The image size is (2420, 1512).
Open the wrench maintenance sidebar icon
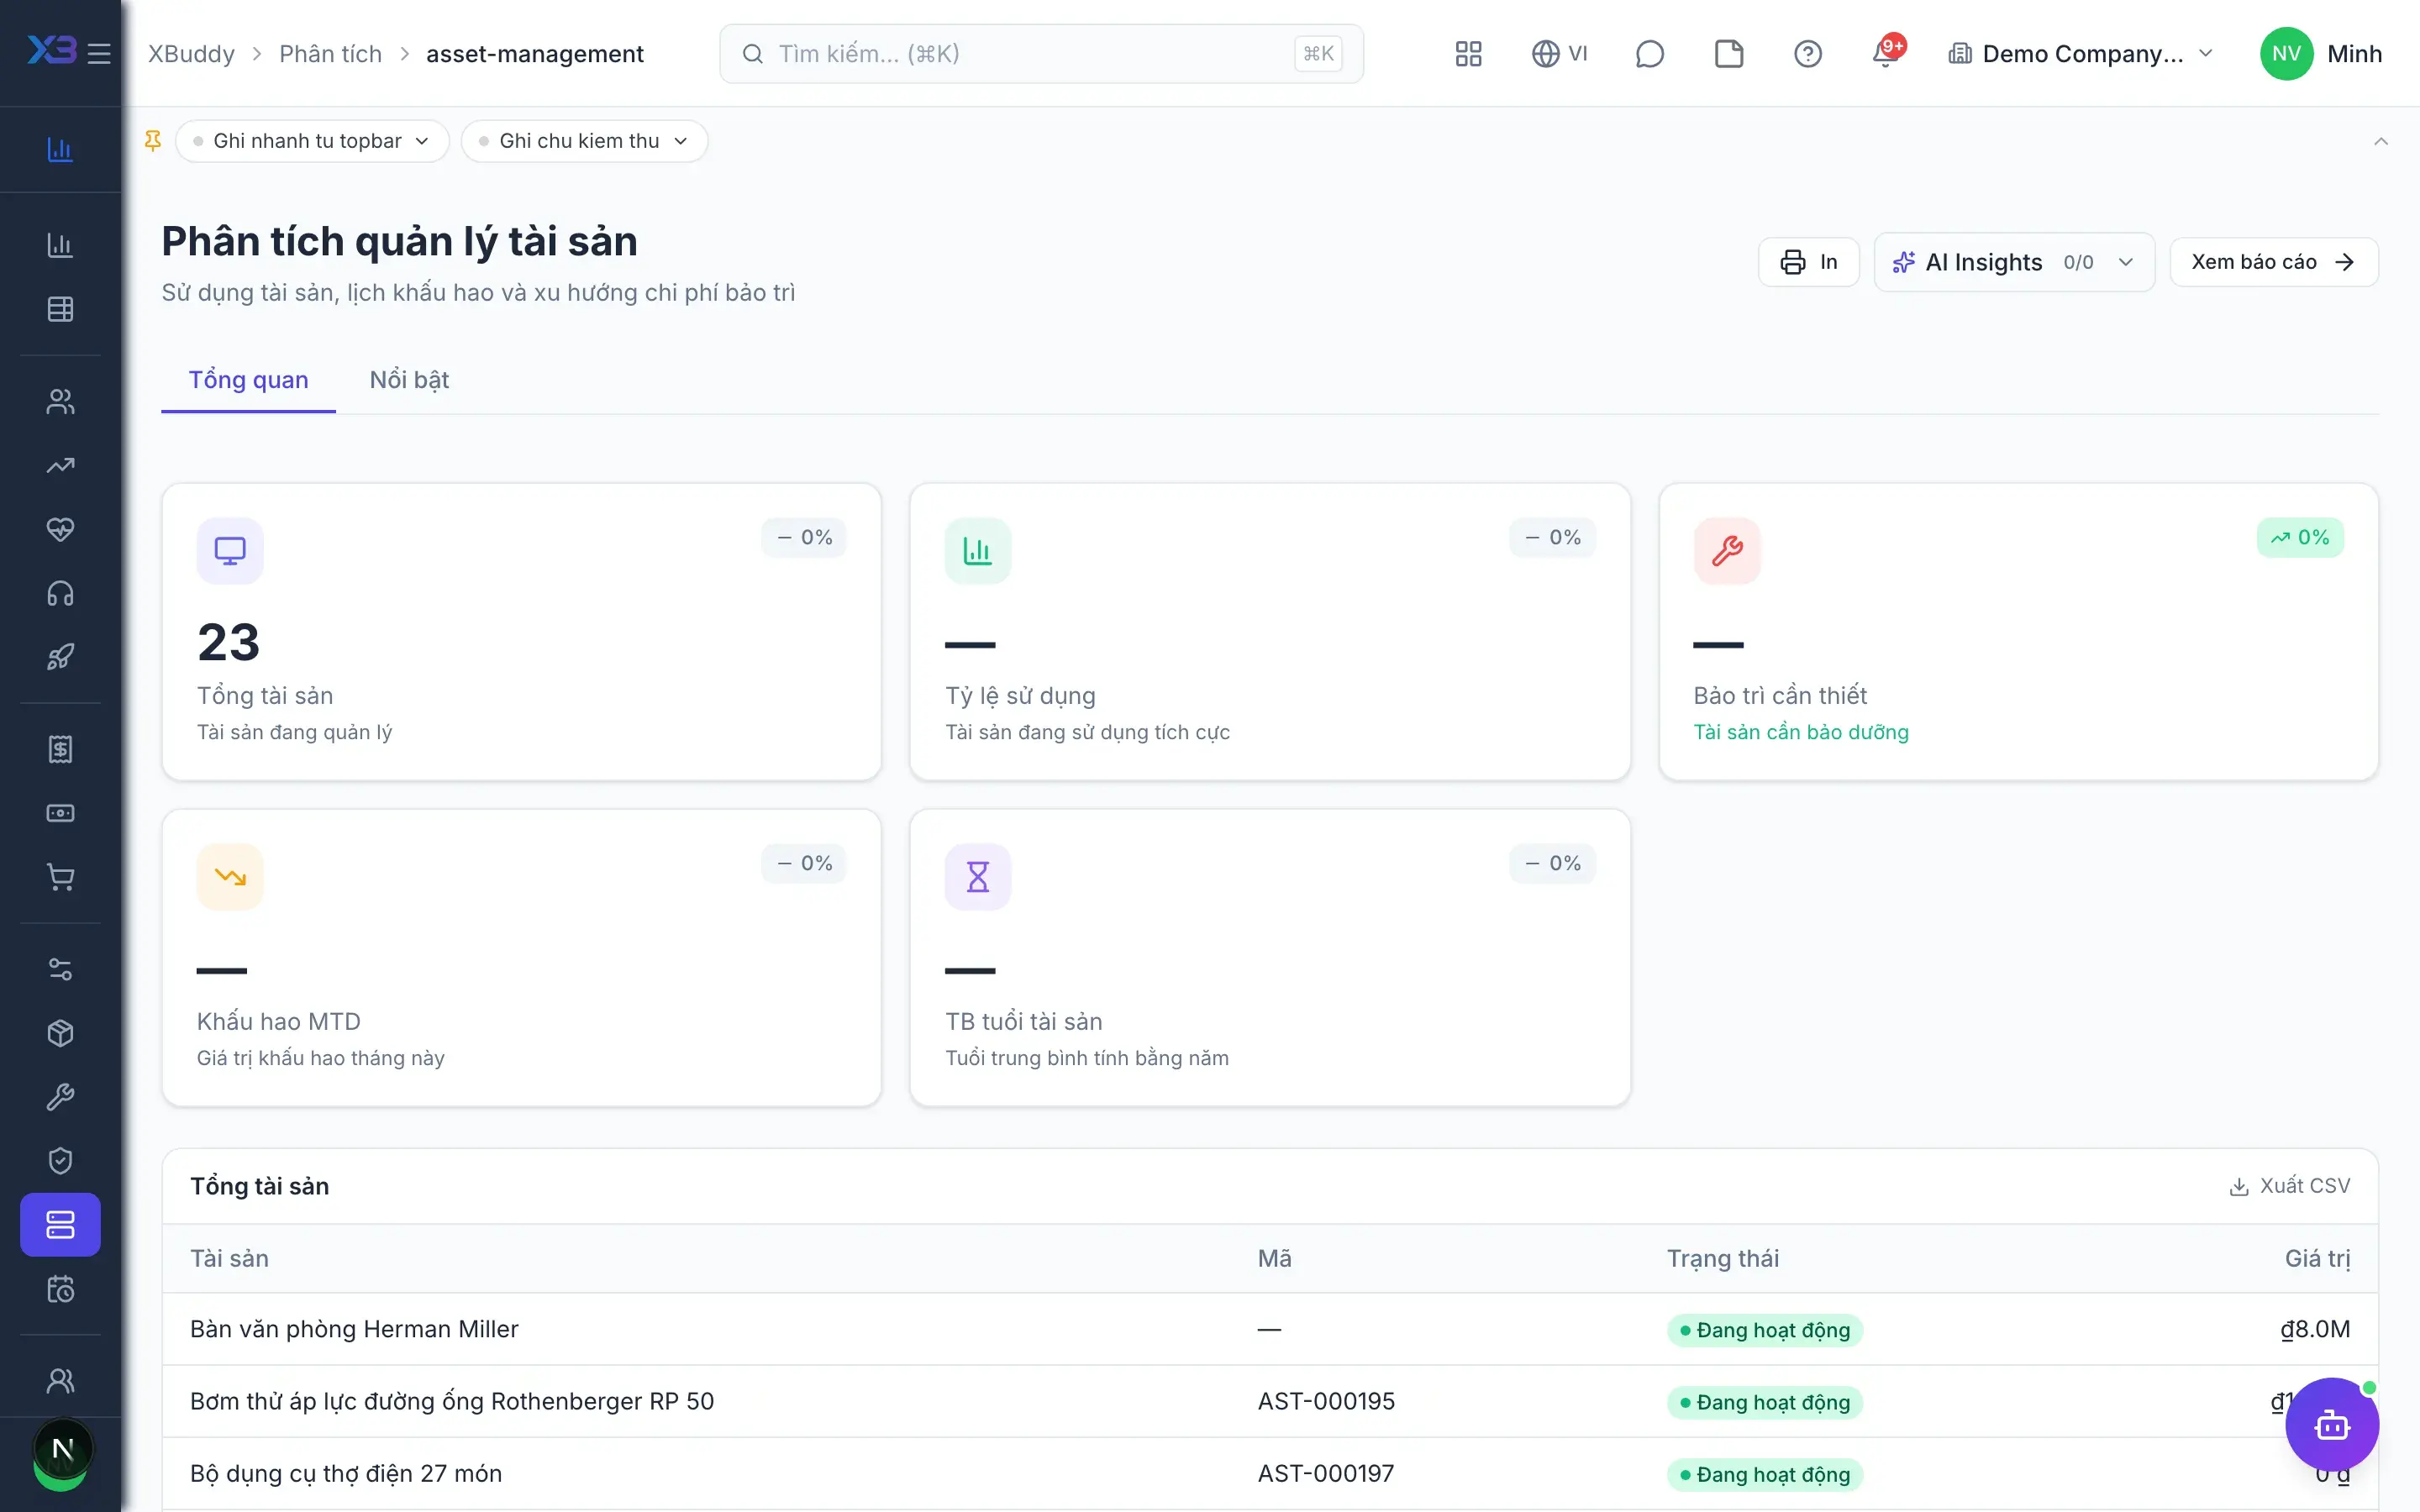click(60, 1097)
